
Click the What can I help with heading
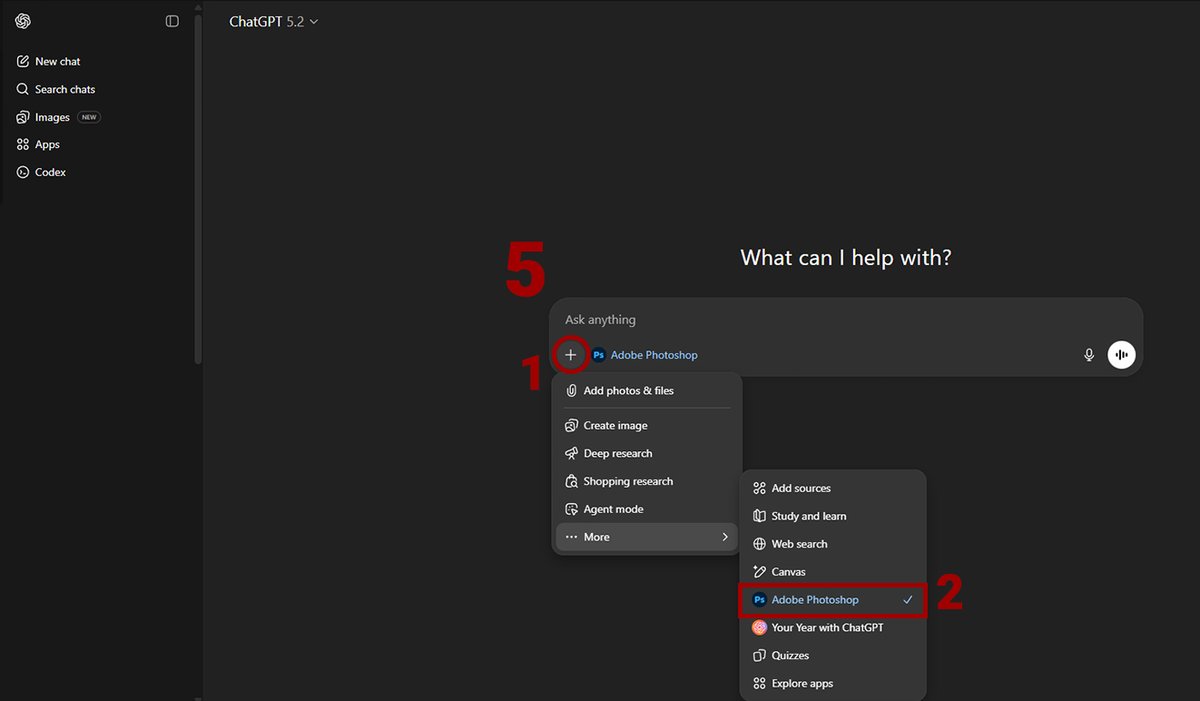click(845, 258)
